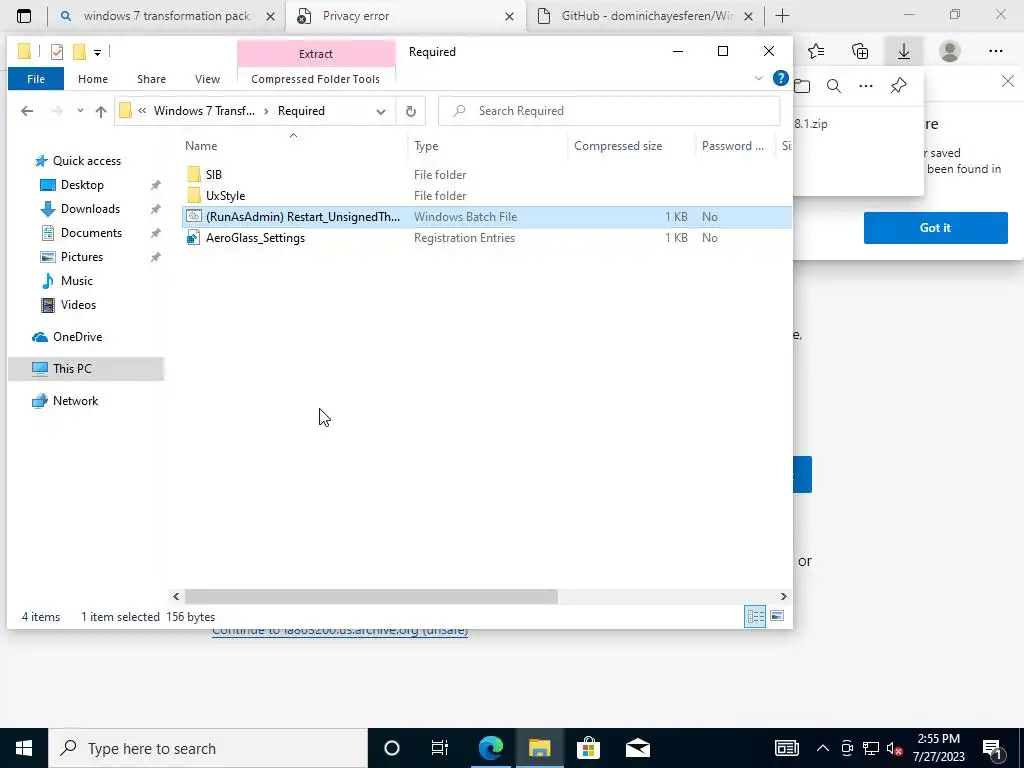Open Task View on the taskbar

coord(440,748)
